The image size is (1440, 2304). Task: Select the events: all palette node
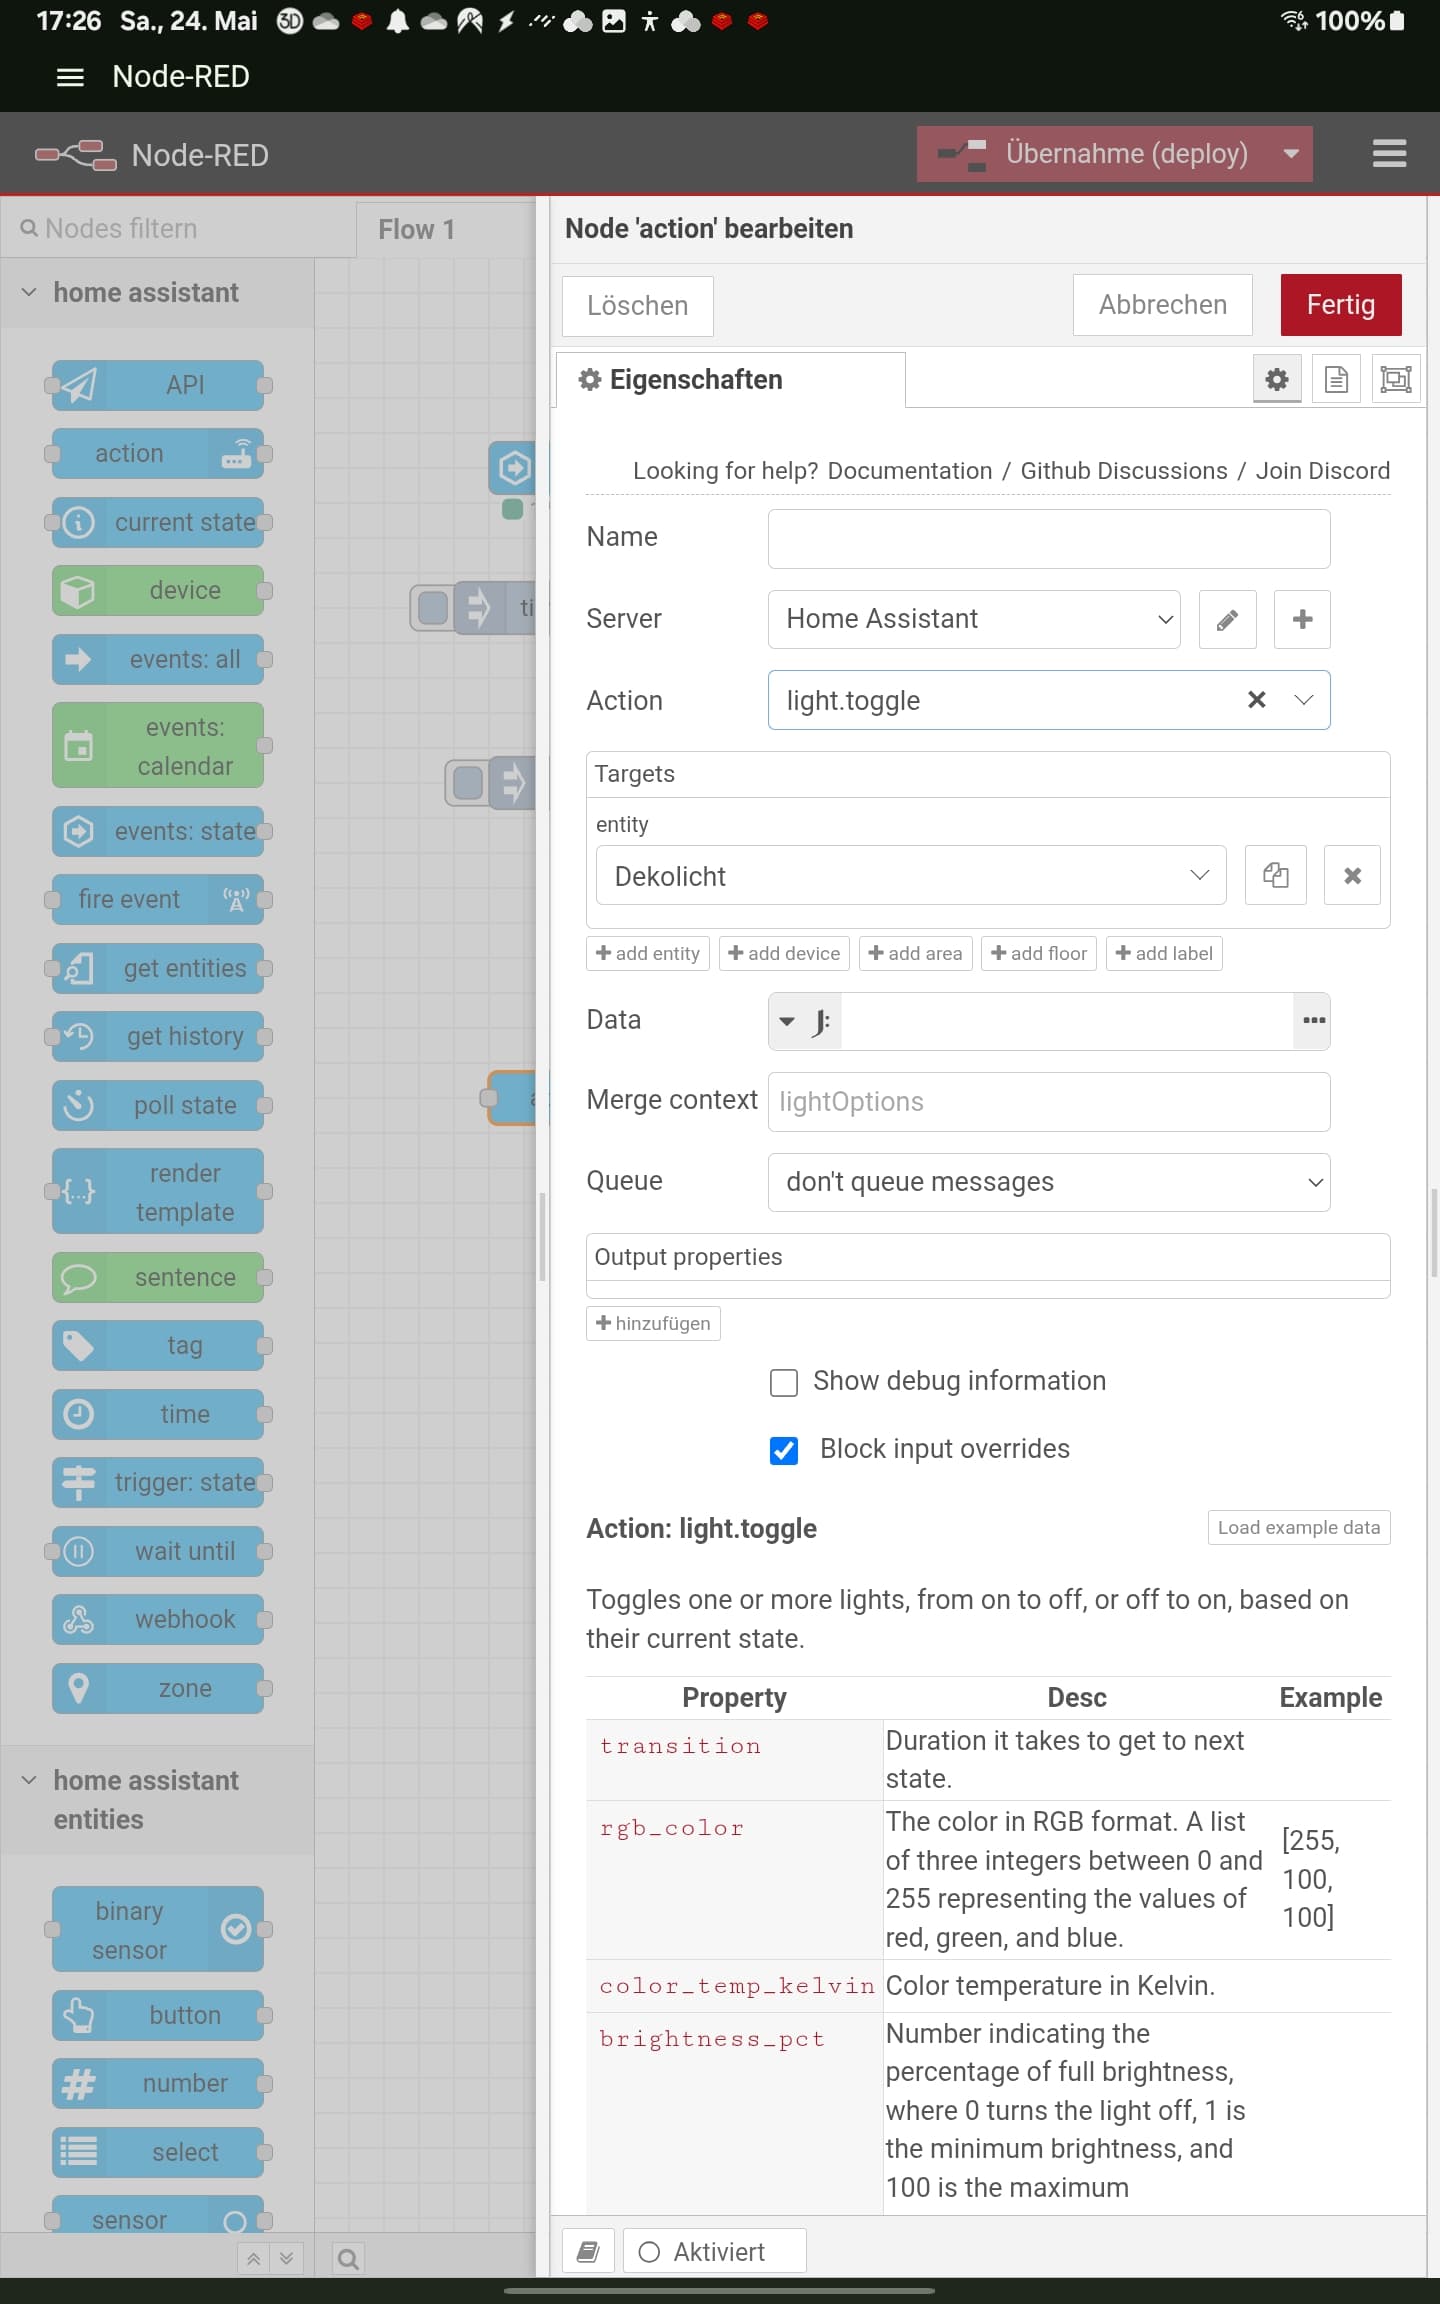click(158, 660)
